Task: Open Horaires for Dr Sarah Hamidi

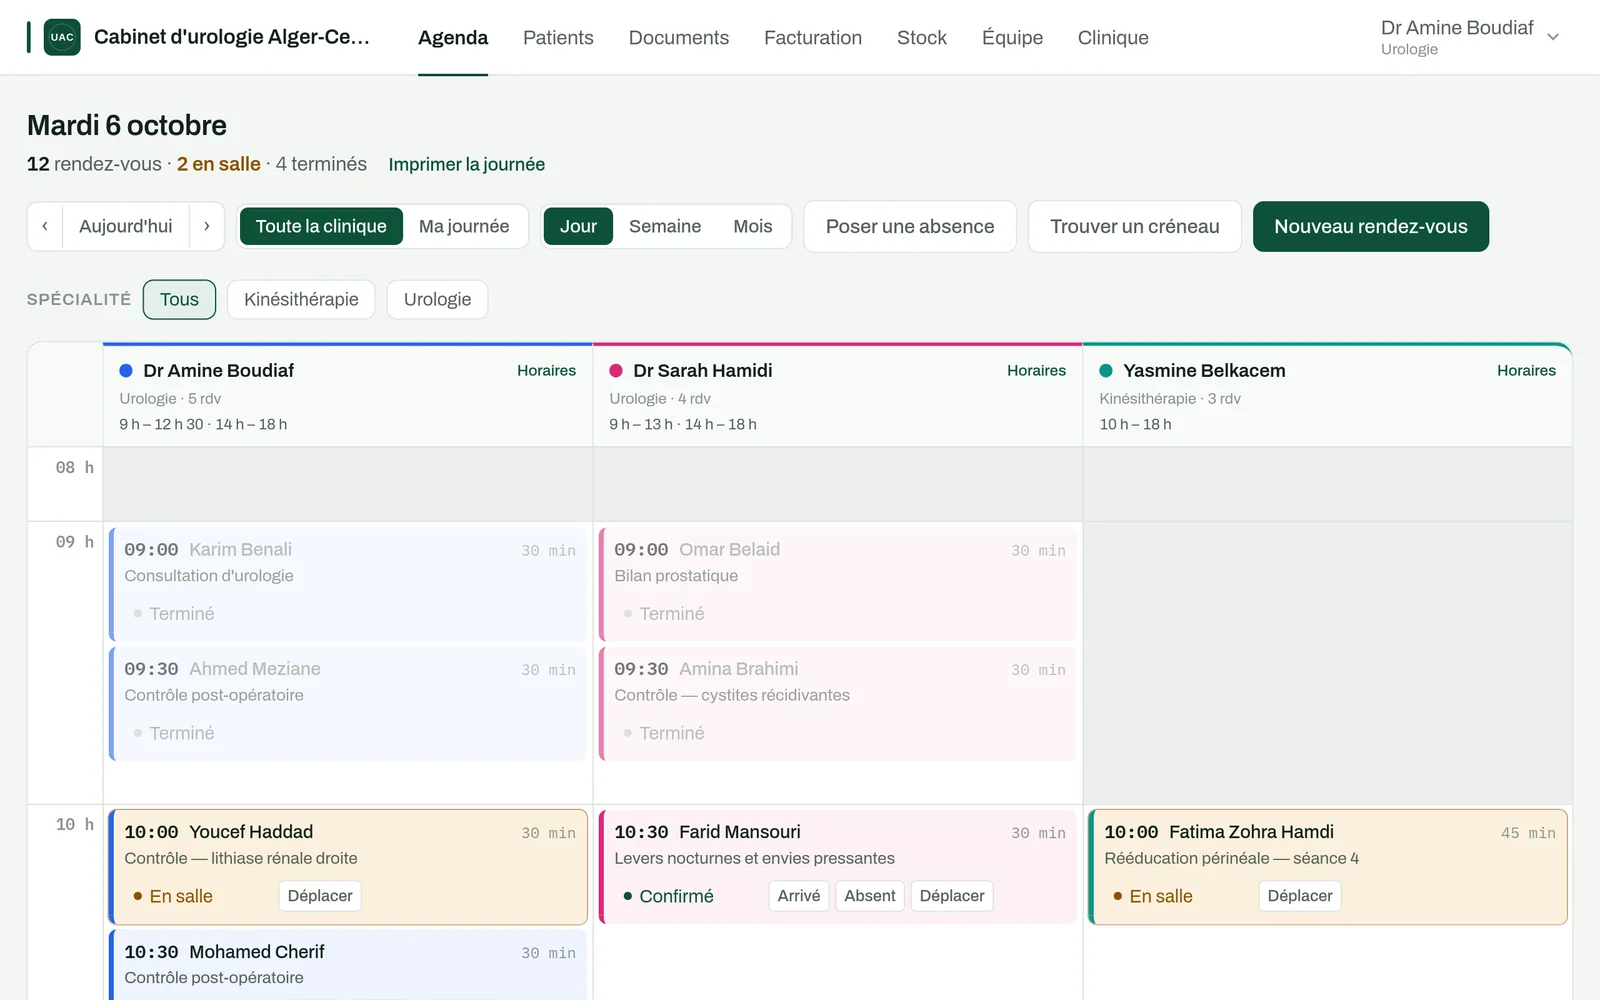Action: point(1036,371)
